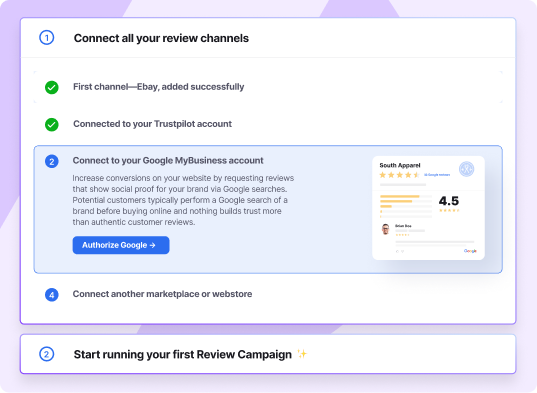Click the Authorize Google button
The image size is (537, 393).
click(x=121, y=245)
